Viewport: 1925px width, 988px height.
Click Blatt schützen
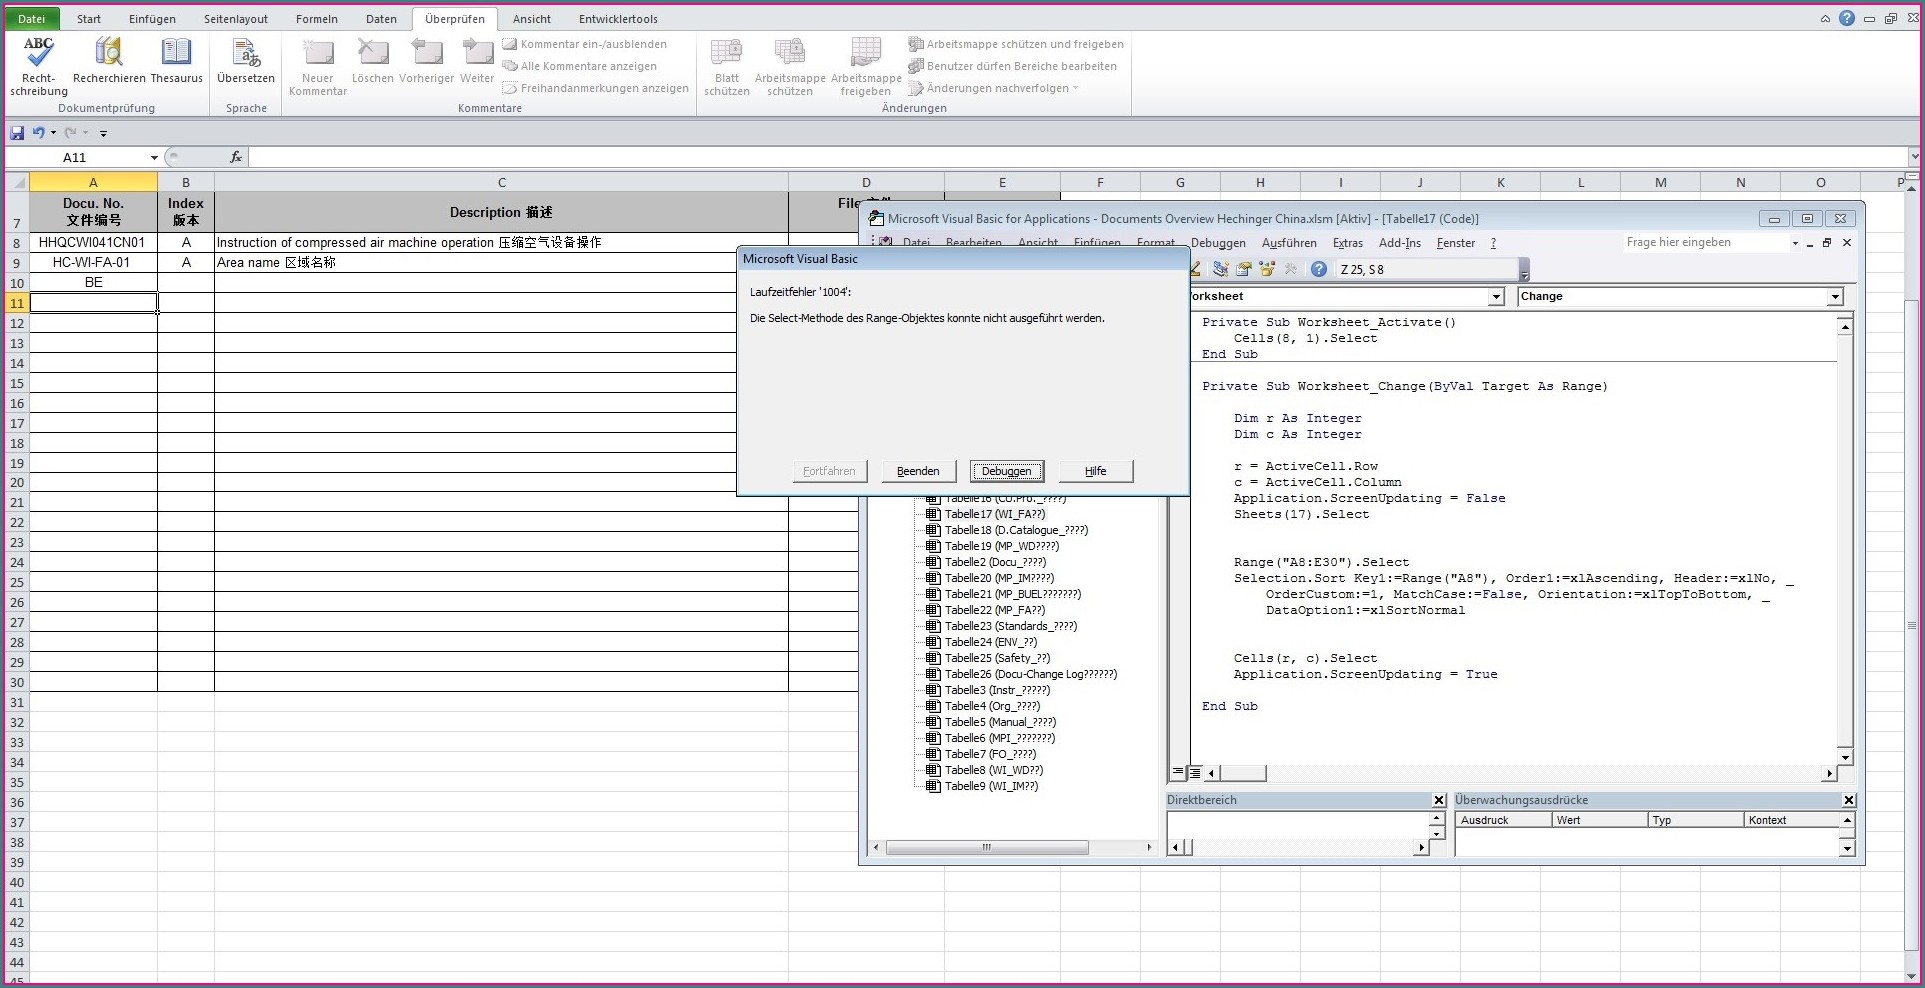(x=727, y=66)
